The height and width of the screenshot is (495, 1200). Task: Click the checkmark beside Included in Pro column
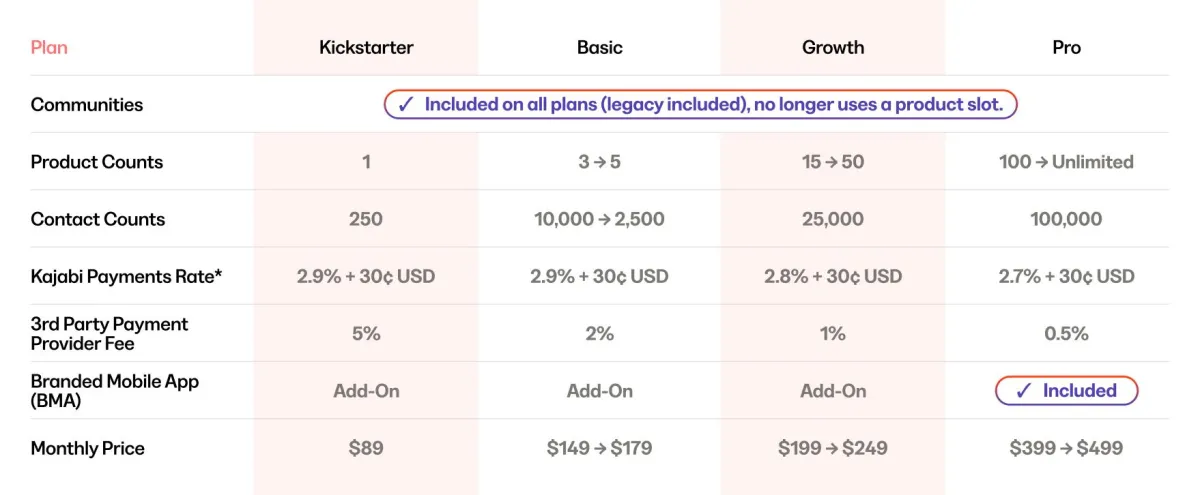1023,391
